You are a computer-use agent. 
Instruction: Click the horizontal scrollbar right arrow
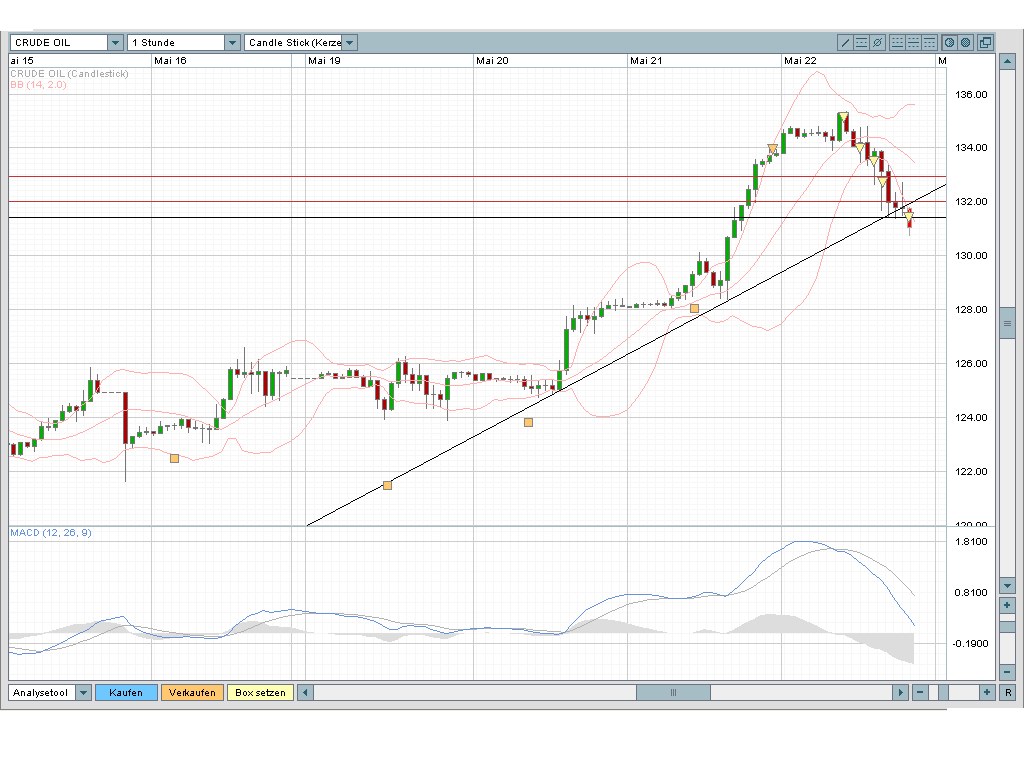pyautogui.click(x=901, y=693)
